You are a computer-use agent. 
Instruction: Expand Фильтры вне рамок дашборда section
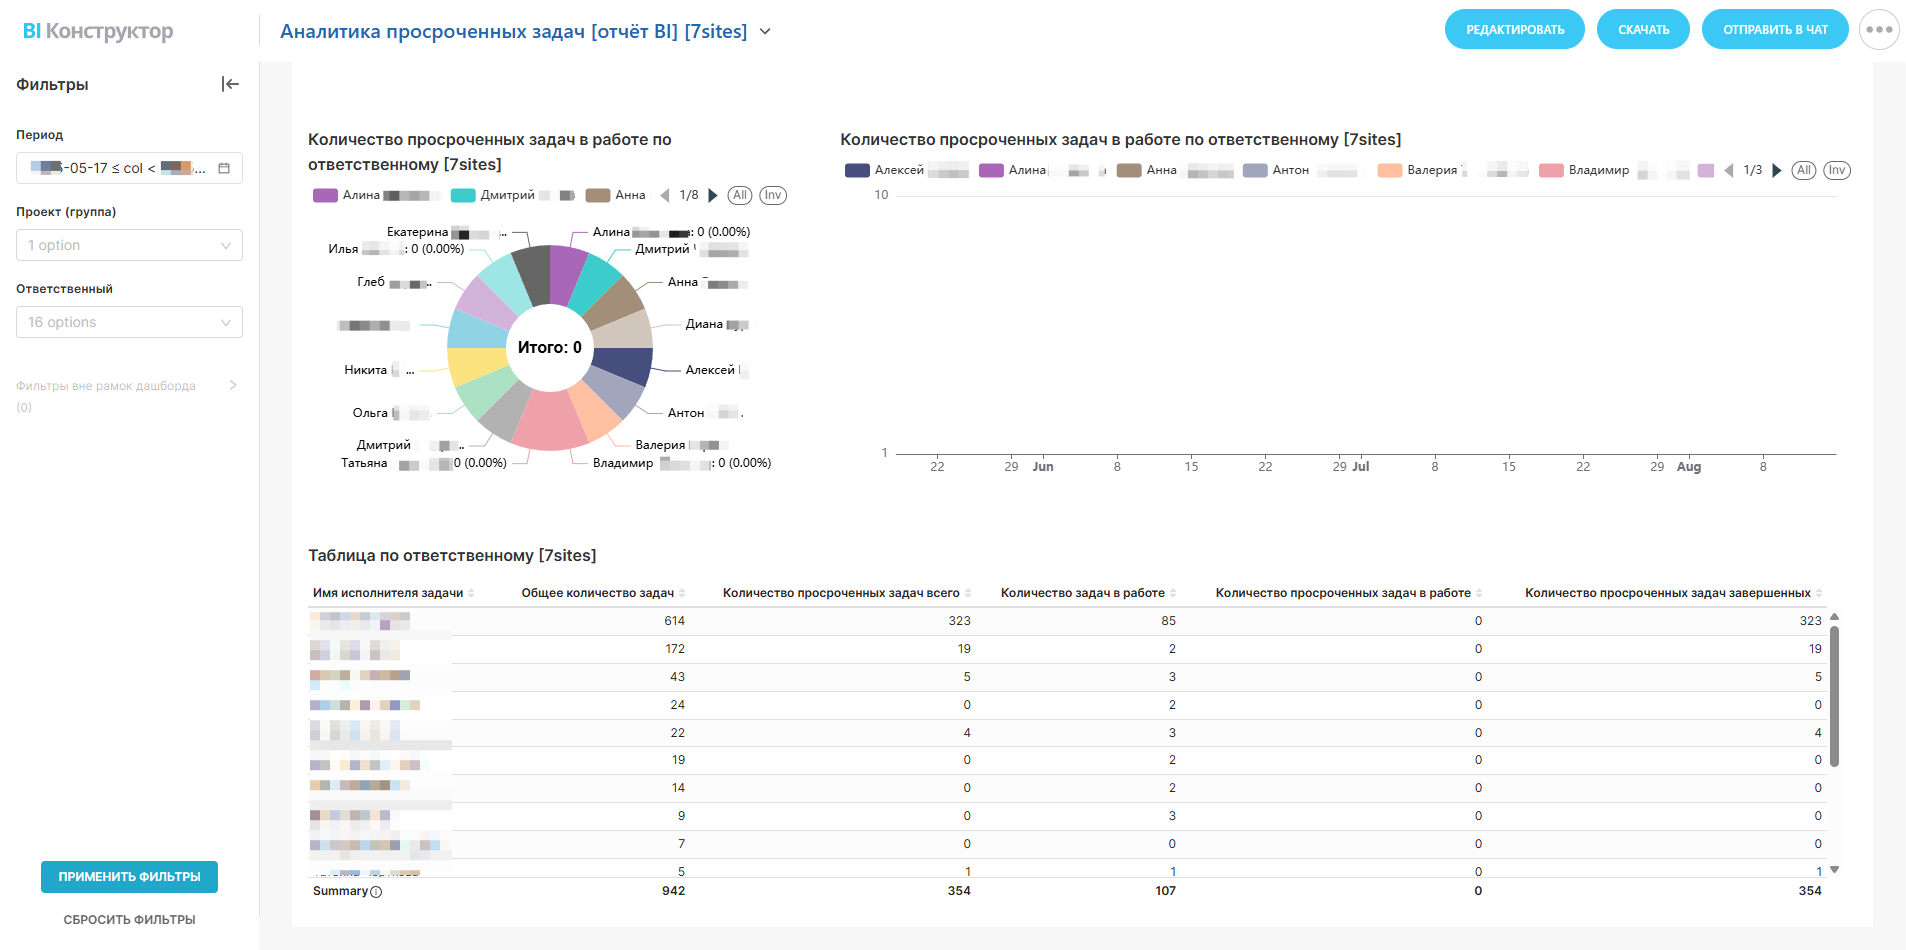point(233,385)
